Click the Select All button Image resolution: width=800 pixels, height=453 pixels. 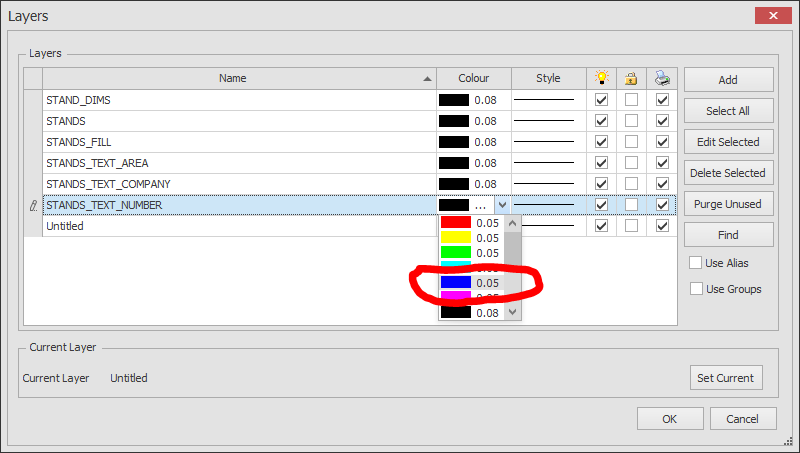pos(729,111)
